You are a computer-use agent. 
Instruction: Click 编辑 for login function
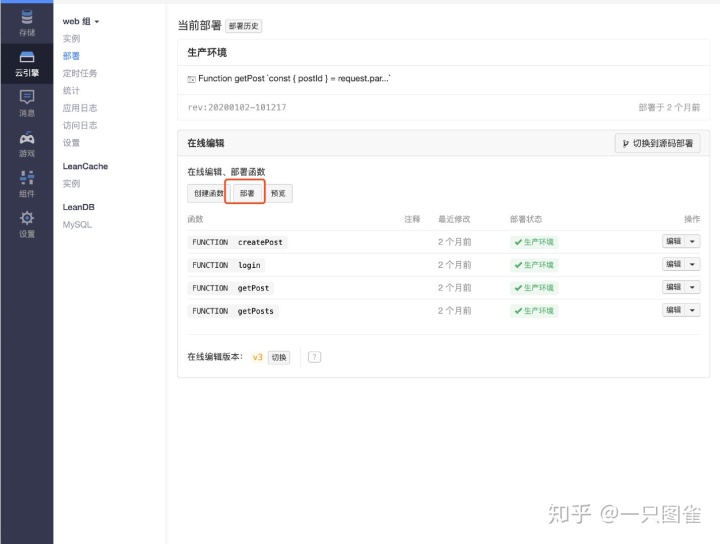tap(674, 264)
